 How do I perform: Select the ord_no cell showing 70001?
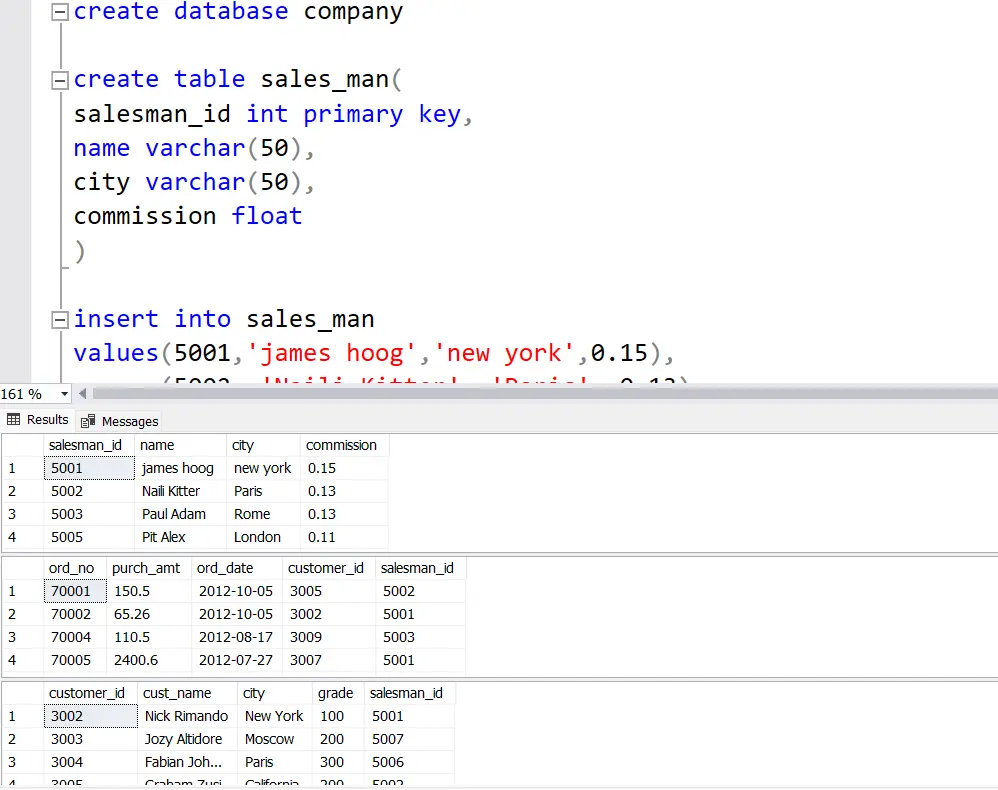(x=73, y=590)
